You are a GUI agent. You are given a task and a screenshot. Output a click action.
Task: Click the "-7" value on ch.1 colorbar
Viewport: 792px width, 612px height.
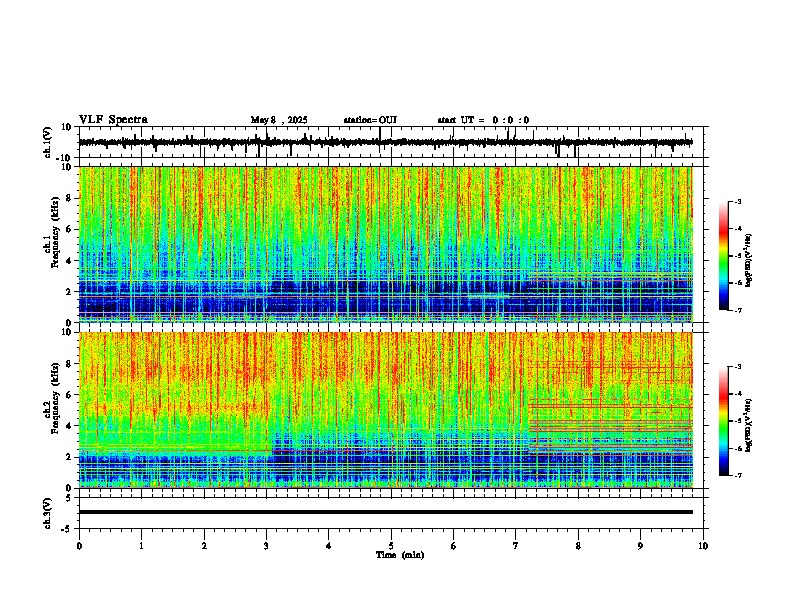[738, 310]
